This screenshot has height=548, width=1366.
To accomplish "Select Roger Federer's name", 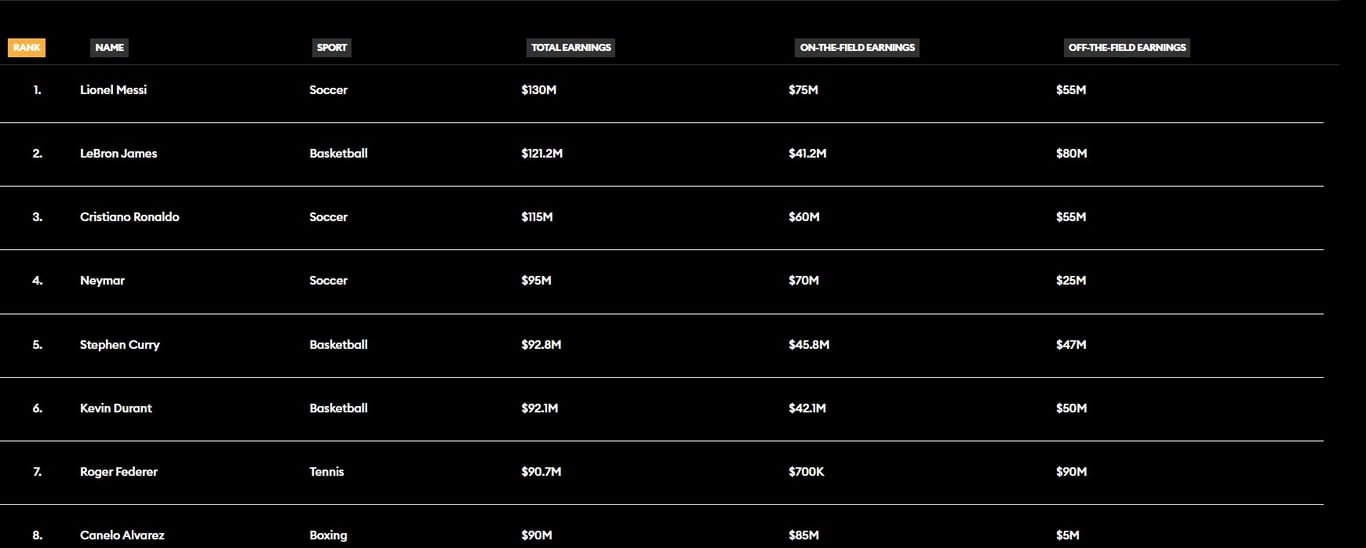I will pos(118,472).
